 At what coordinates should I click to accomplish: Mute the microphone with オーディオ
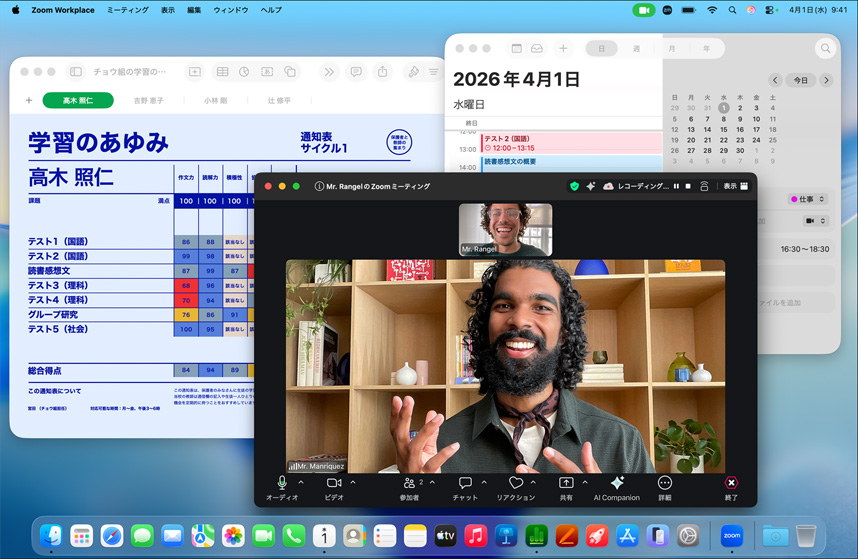[x=282, y=483]
